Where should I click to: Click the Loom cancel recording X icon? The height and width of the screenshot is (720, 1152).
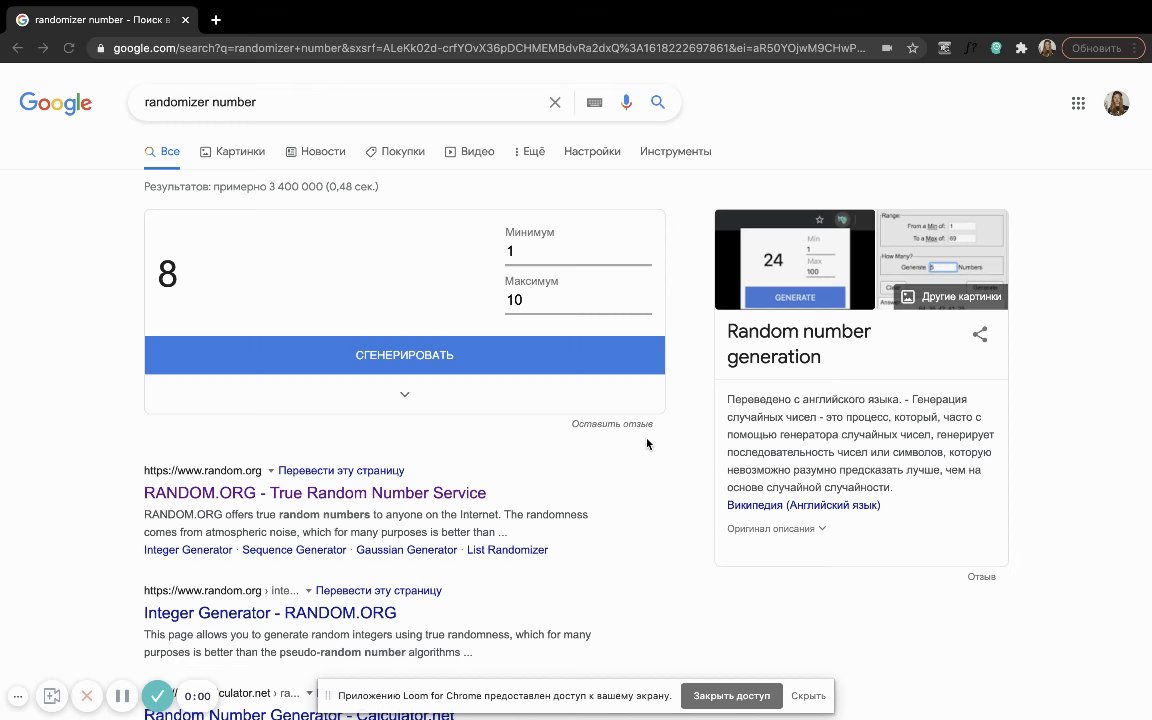(x=87, y=695)
